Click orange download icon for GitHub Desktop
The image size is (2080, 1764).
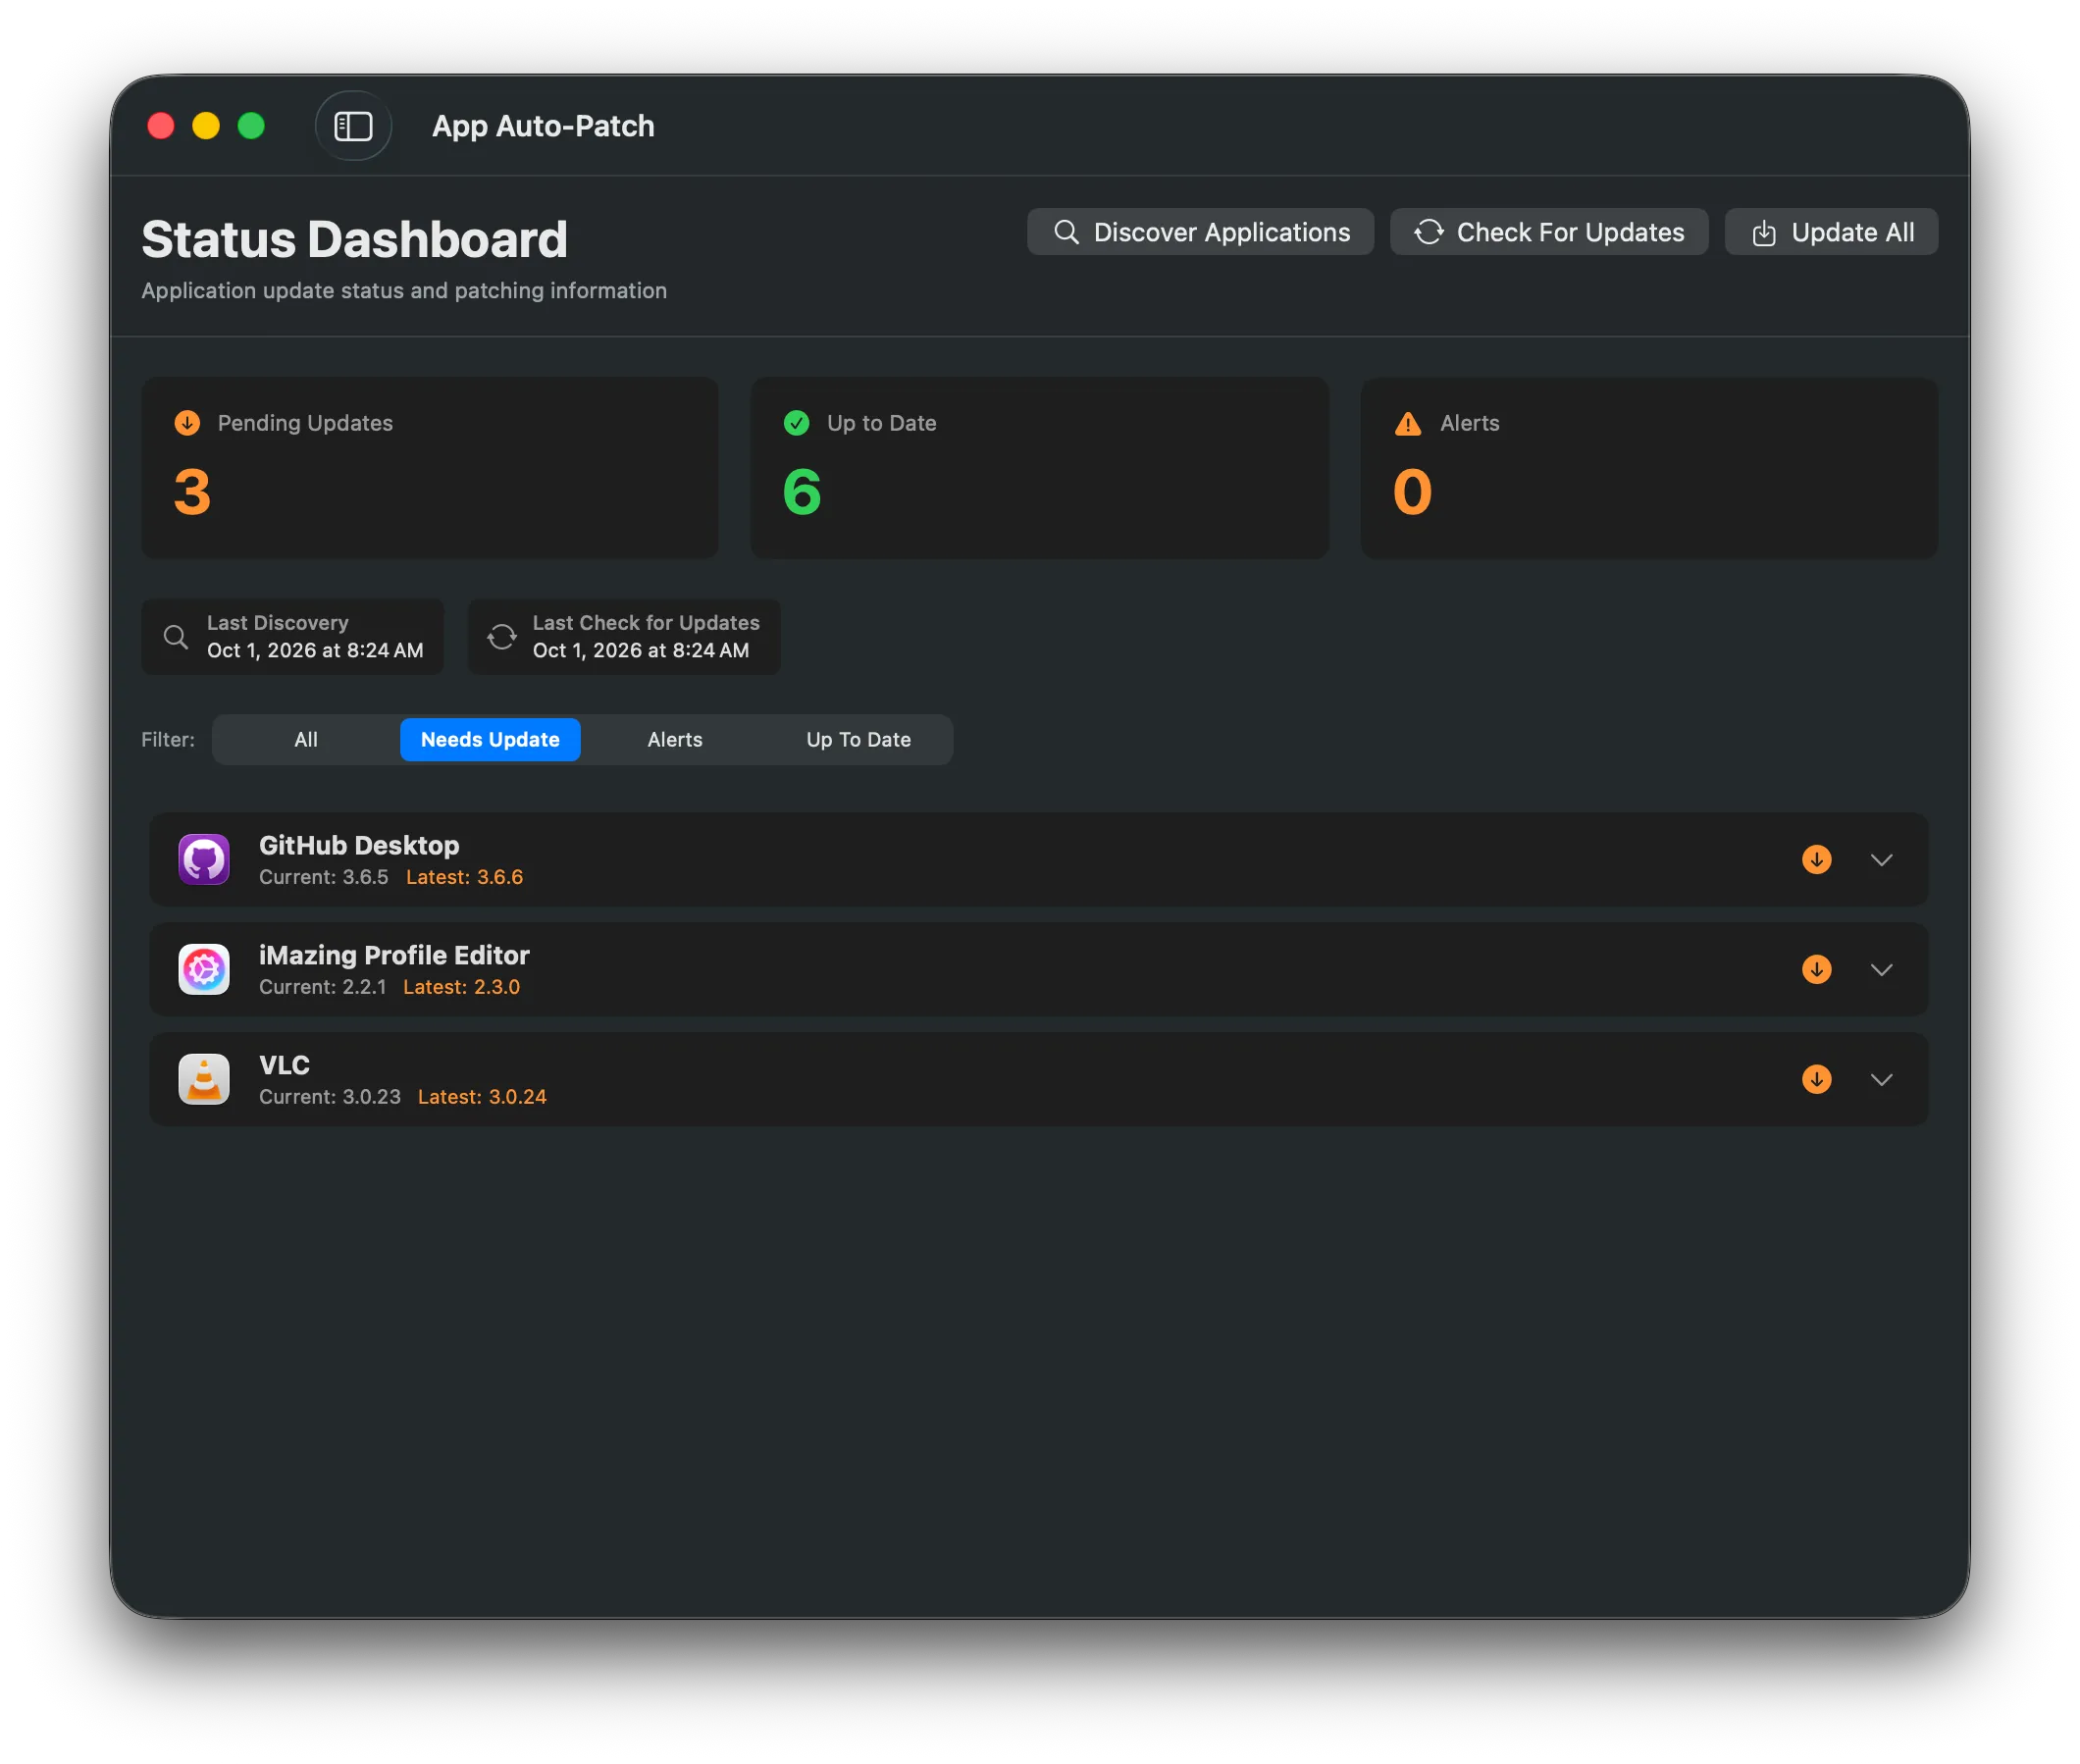coord(1817,860)
